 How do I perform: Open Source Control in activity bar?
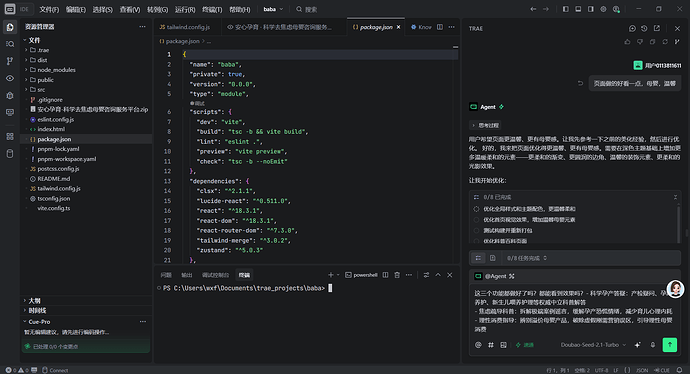click(10, 61)
